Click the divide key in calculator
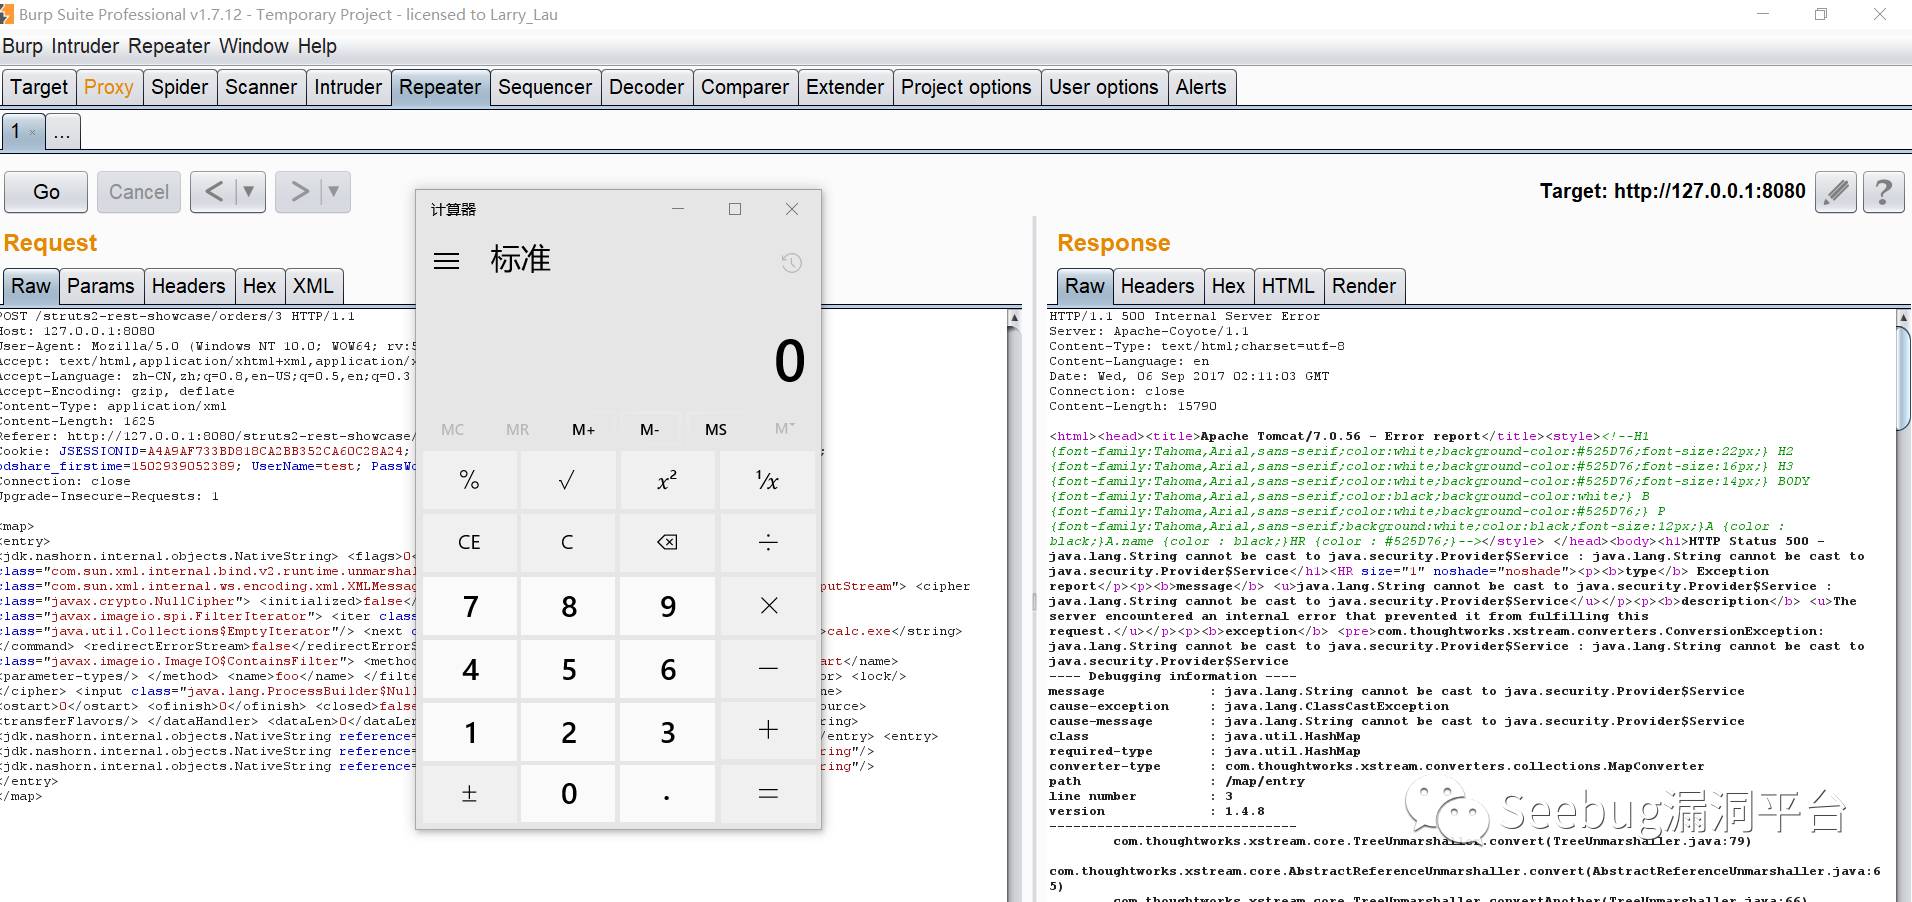The image size is (1912, 902). click(x=767, y=542)
